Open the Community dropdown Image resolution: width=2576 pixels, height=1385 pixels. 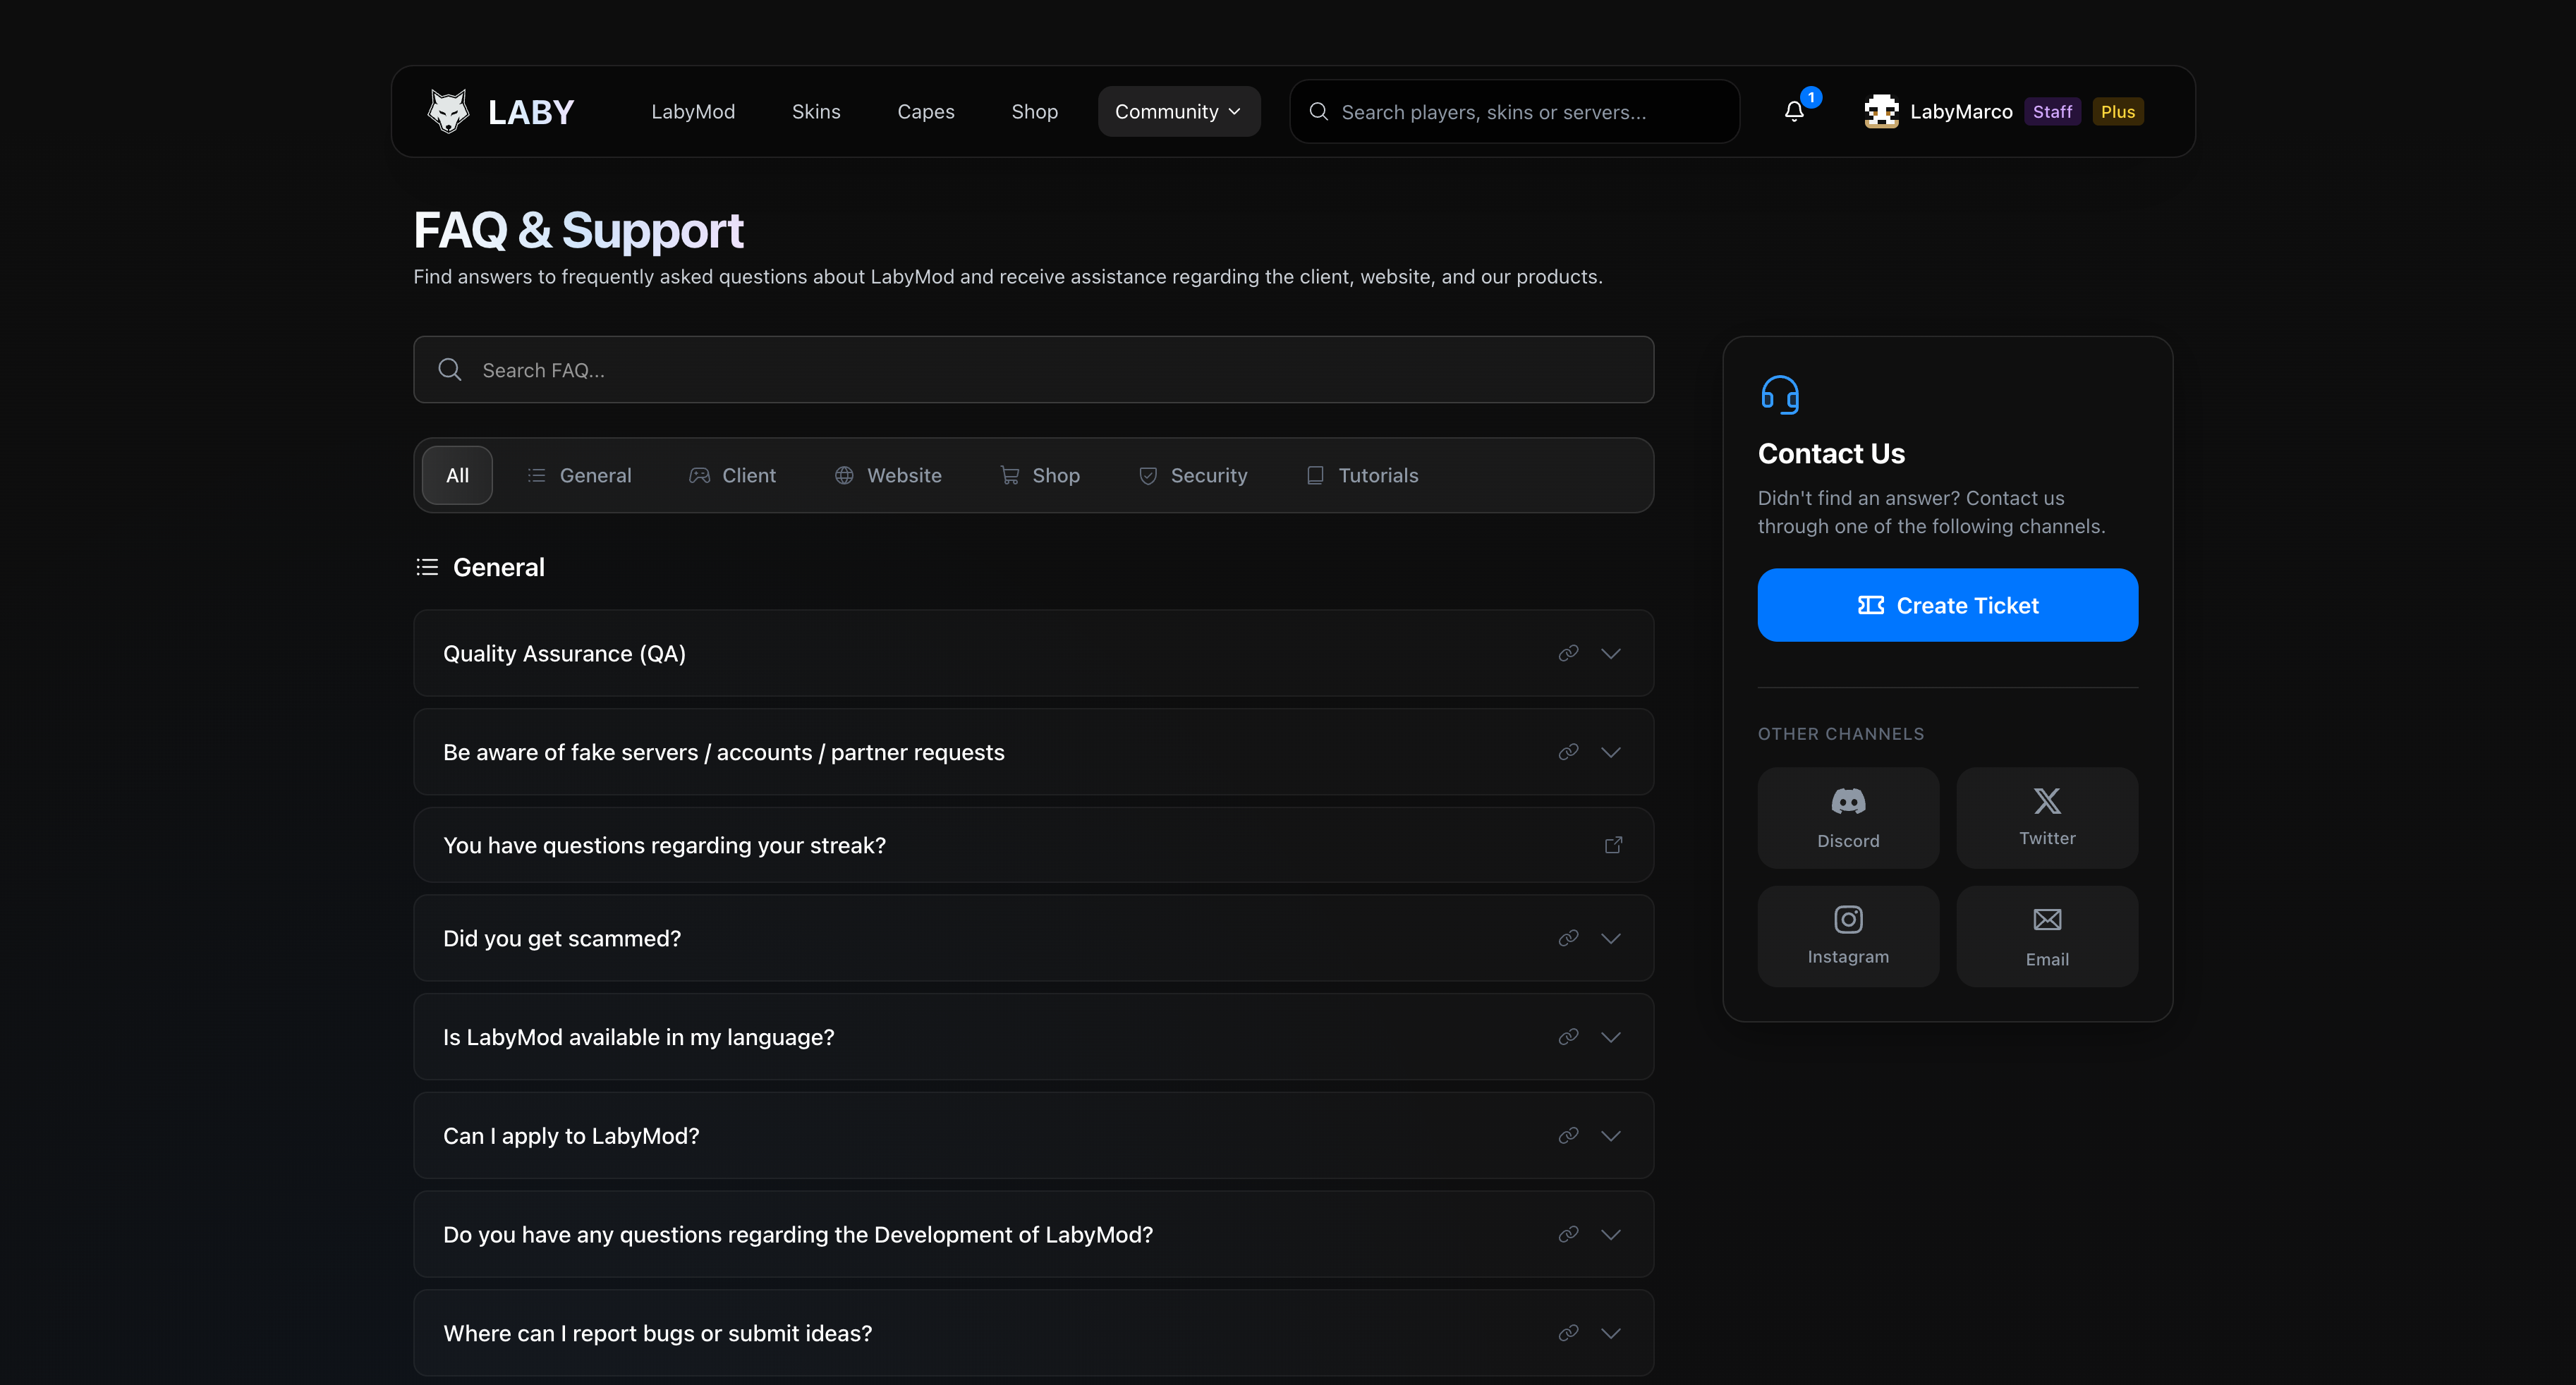1178,111
